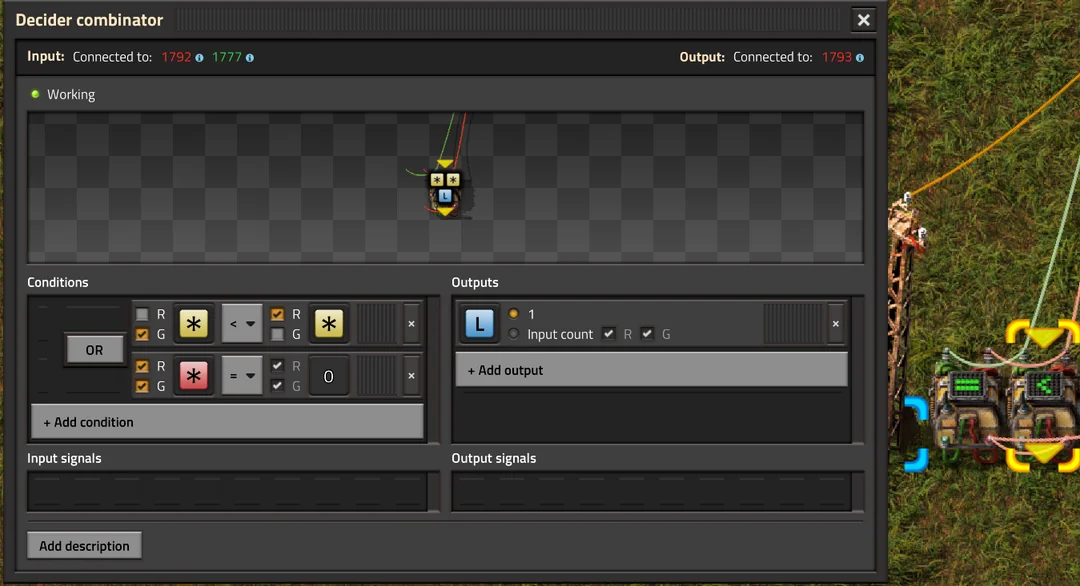The width and height of the screenshot is (1080, 586).
Task: Click the yellow Everything signal in first condition
Action: coord(193,324)
